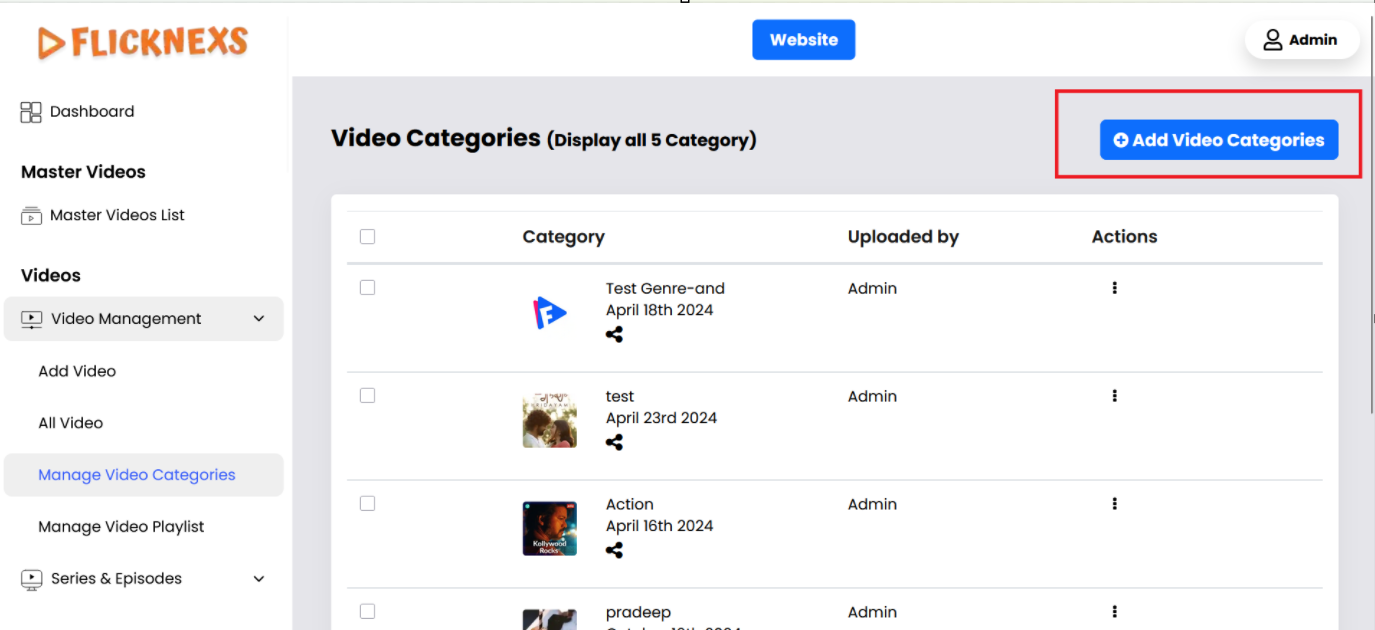Open three-dot actions menu for pradeep row
The image size is (1375, 630).
coord(1114,612)
